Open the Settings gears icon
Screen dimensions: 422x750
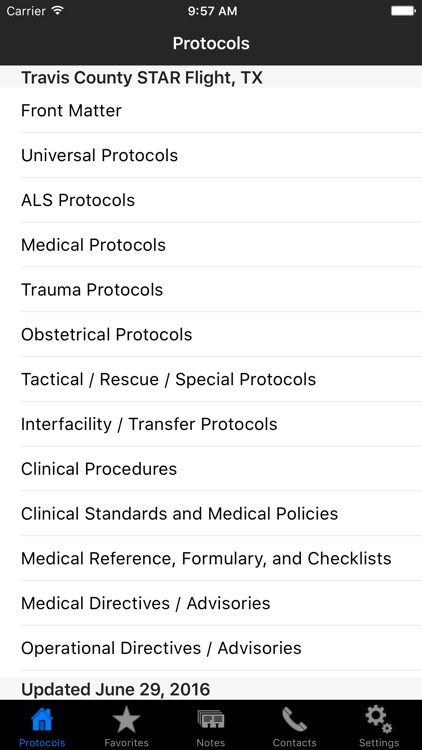click(x=378, y=720)
